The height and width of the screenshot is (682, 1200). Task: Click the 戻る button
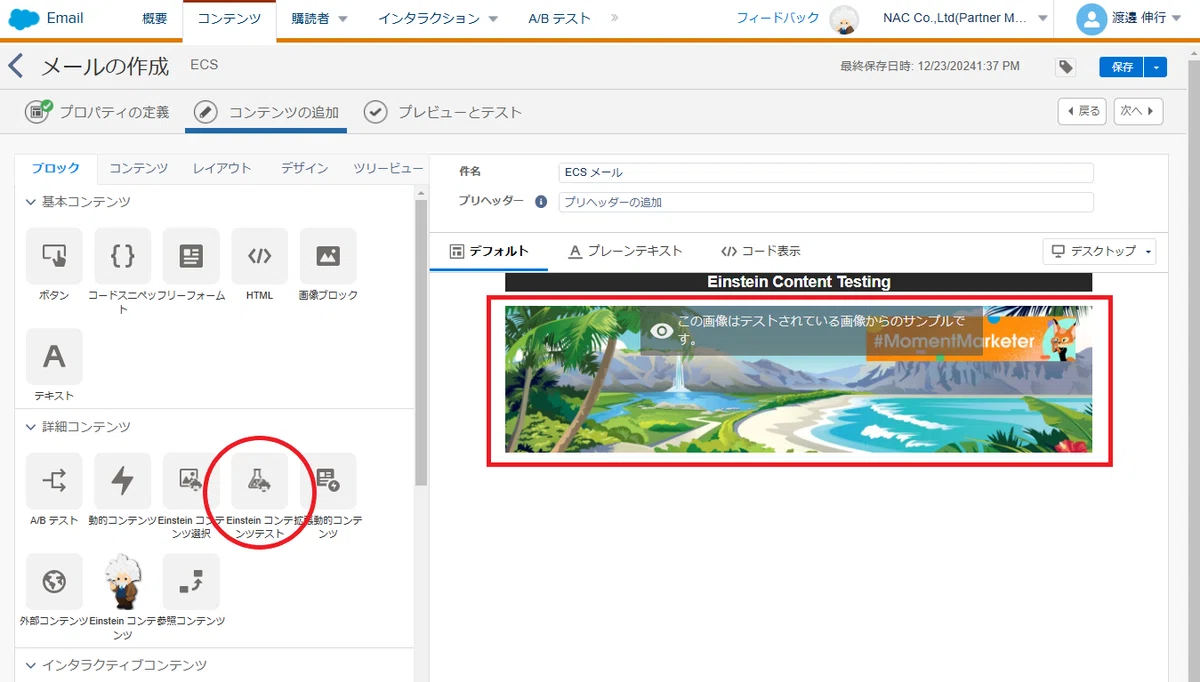[1082, 111]
